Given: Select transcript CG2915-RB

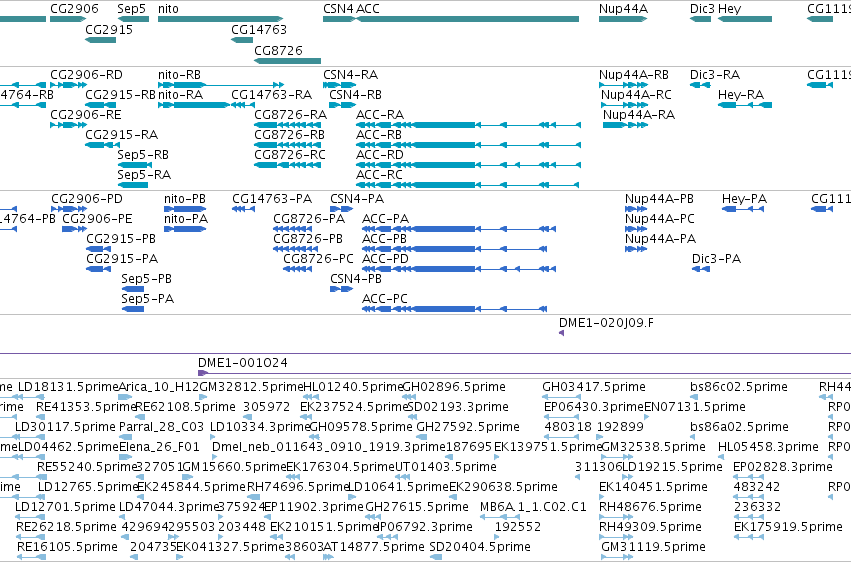Looking at the screenshot, I should click(x=100, y=105).
